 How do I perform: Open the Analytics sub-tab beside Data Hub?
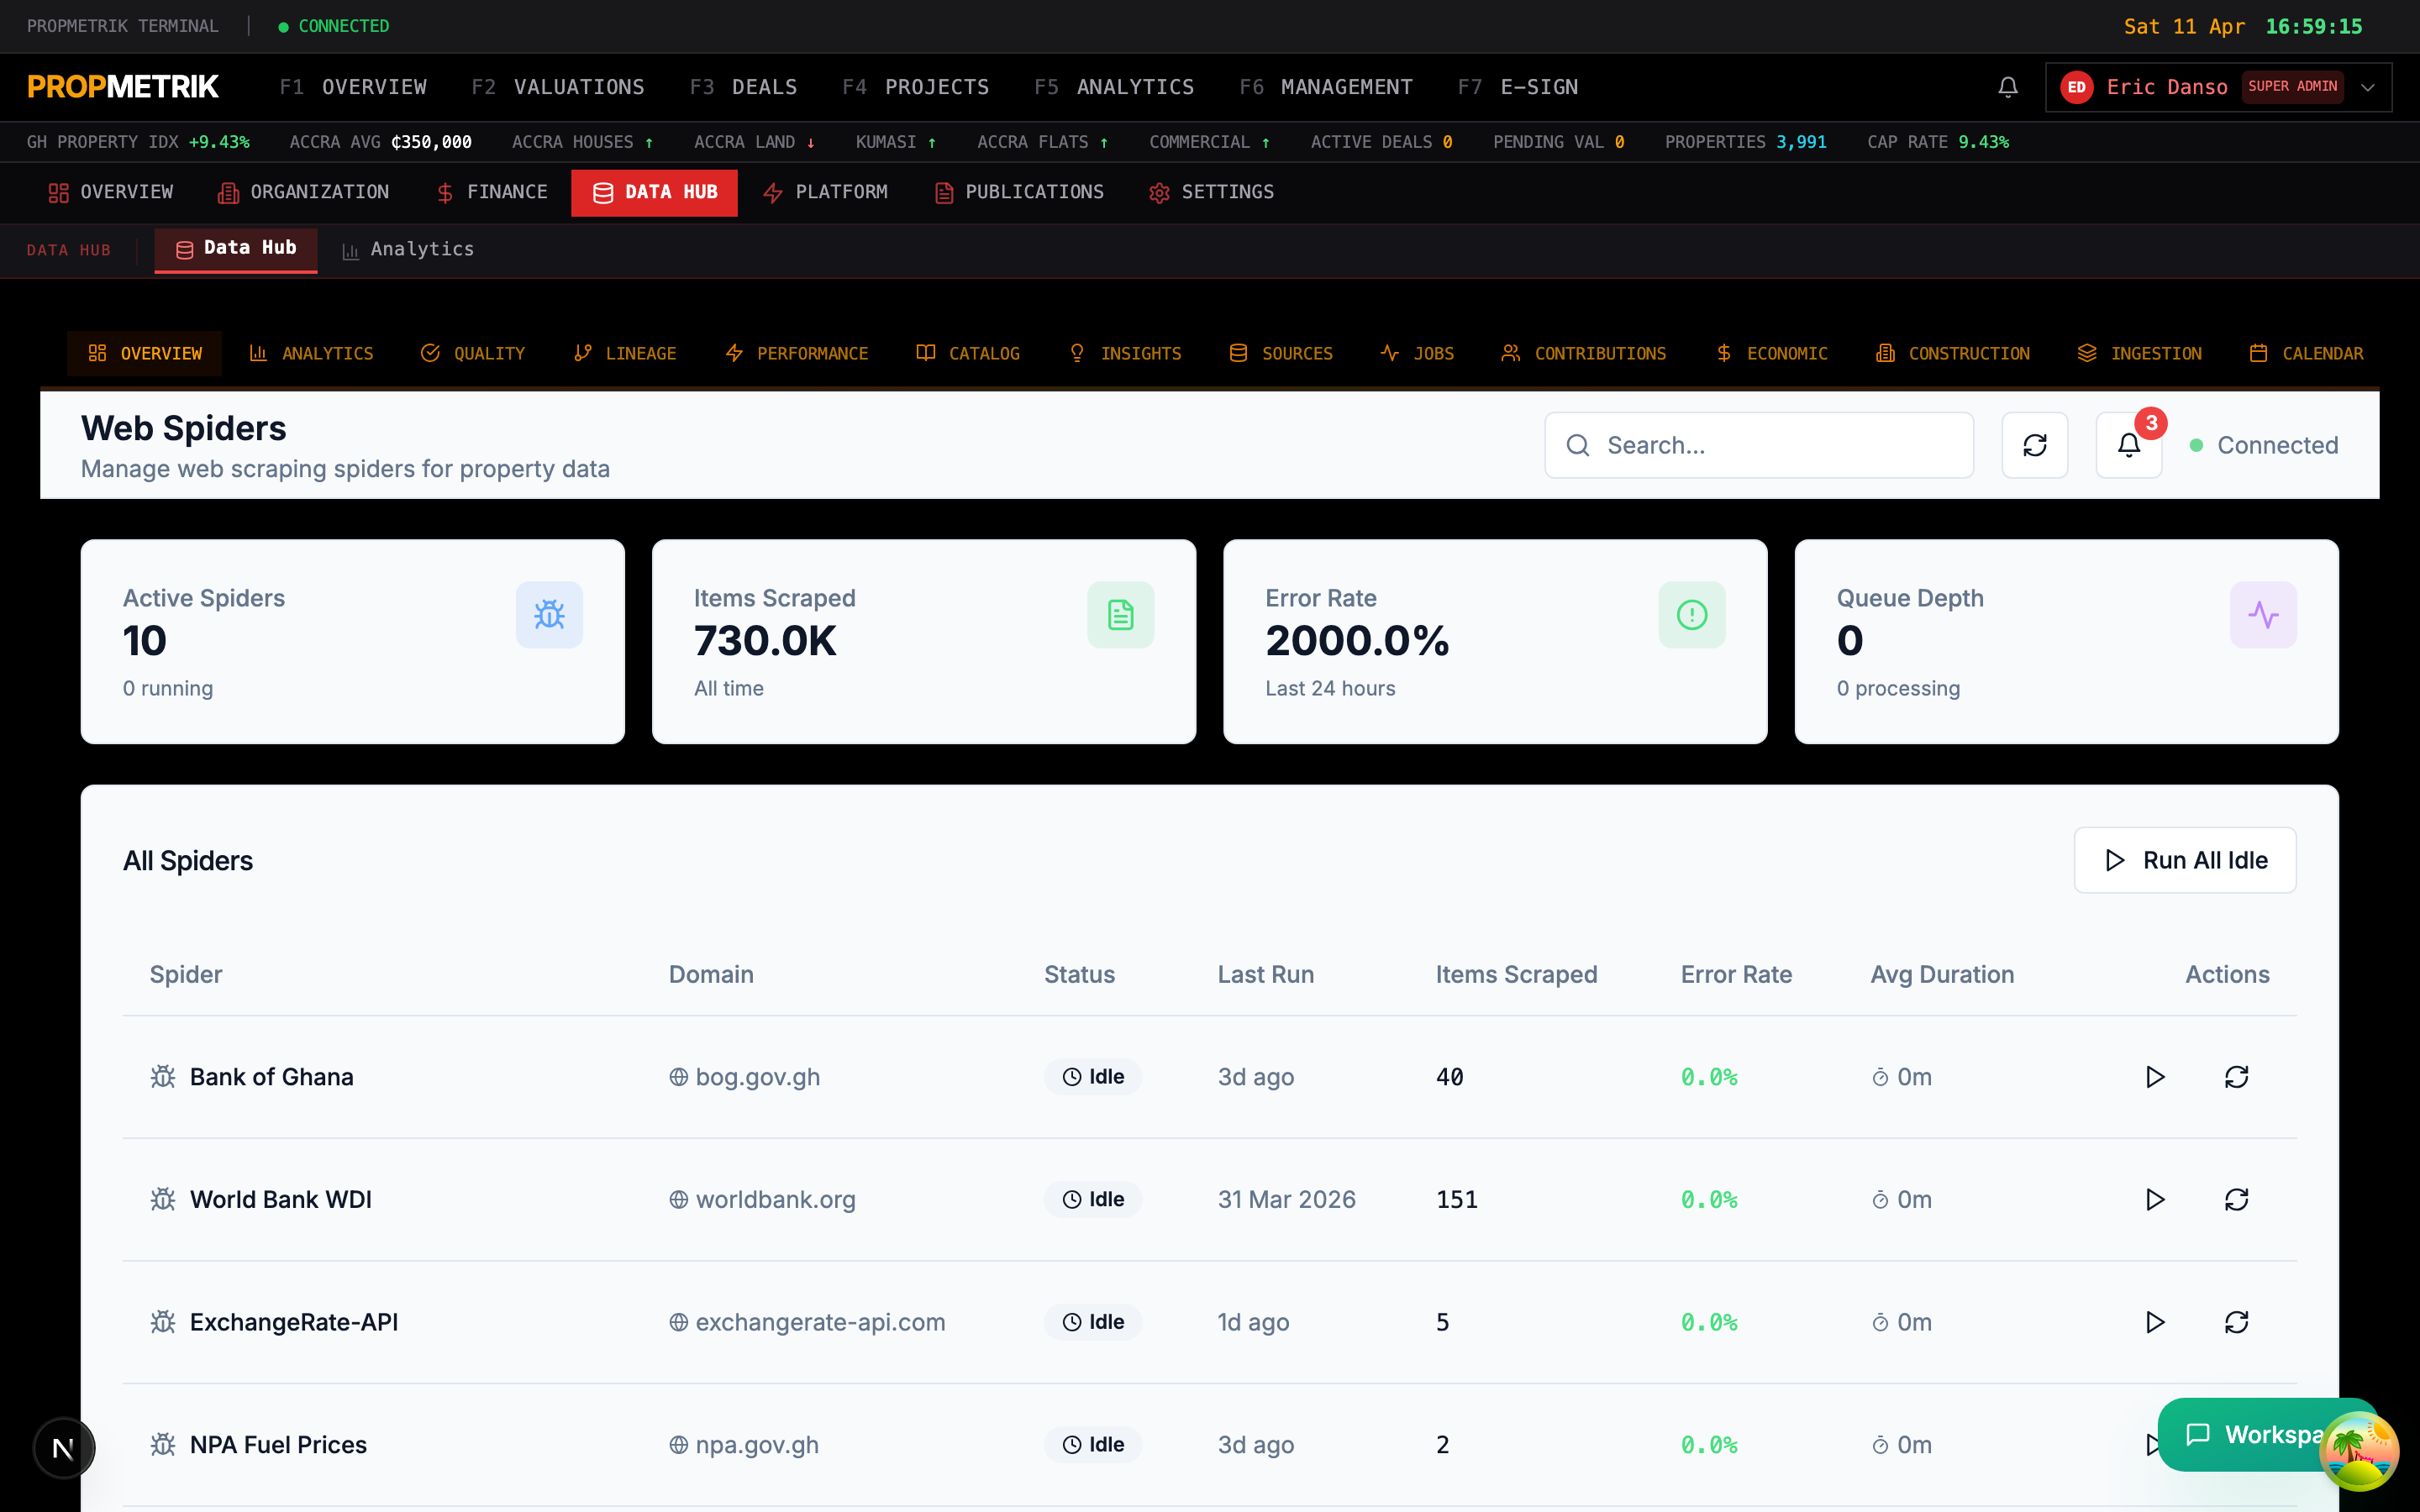[x=408, y=250]
